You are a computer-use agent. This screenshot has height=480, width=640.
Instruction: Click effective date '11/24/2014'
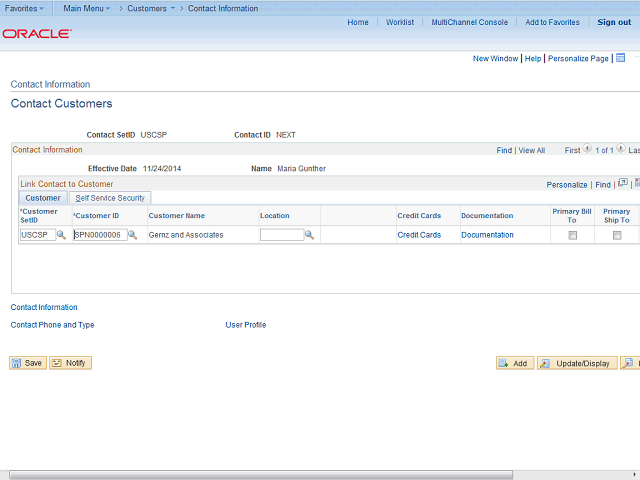point(162,169)
